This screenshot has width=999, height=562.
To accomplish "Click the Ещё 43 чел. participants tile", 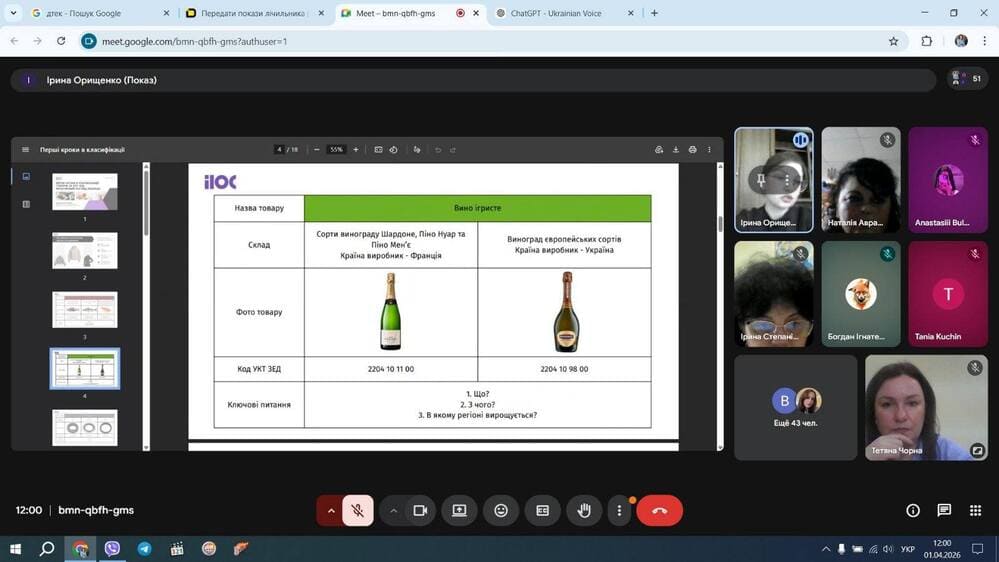I will [795, 407].
